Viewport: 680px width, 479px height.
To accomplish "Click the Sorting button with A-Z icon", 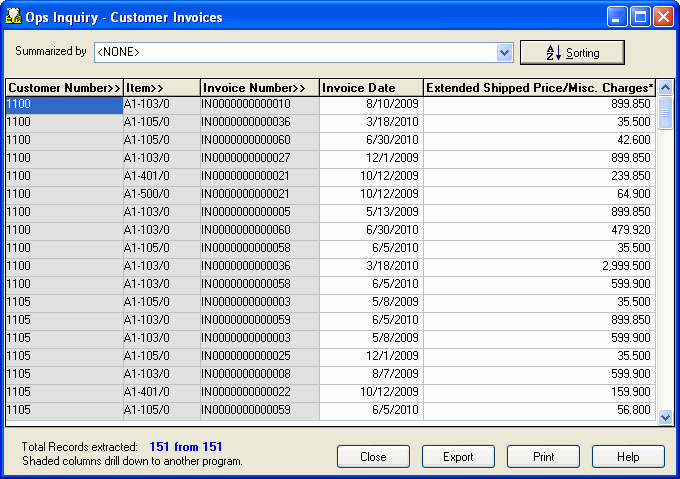I will point(572,52).
